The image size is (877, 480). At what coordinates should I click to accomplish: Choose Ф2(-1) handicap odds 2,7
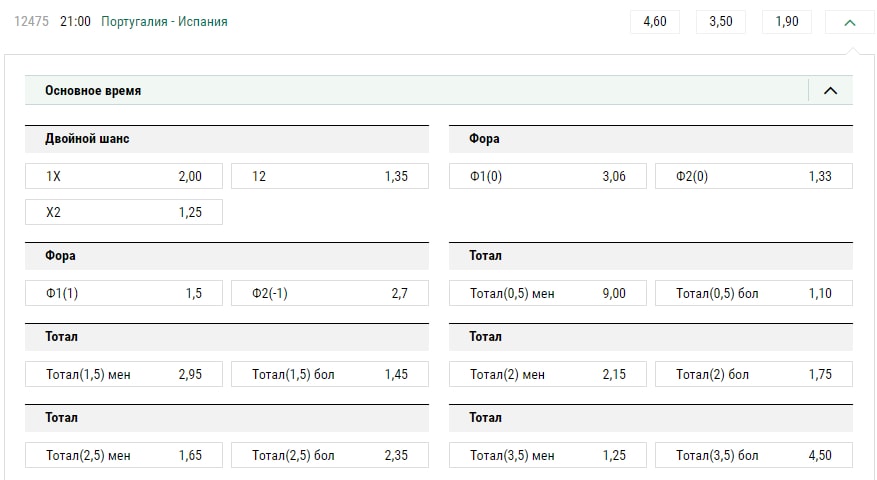(x=330, y=293)
